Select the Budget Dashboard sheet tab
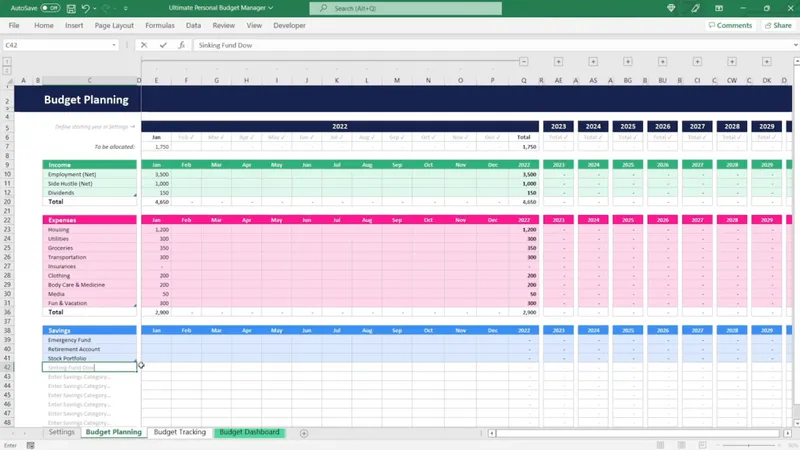 [x=249, y=432]
